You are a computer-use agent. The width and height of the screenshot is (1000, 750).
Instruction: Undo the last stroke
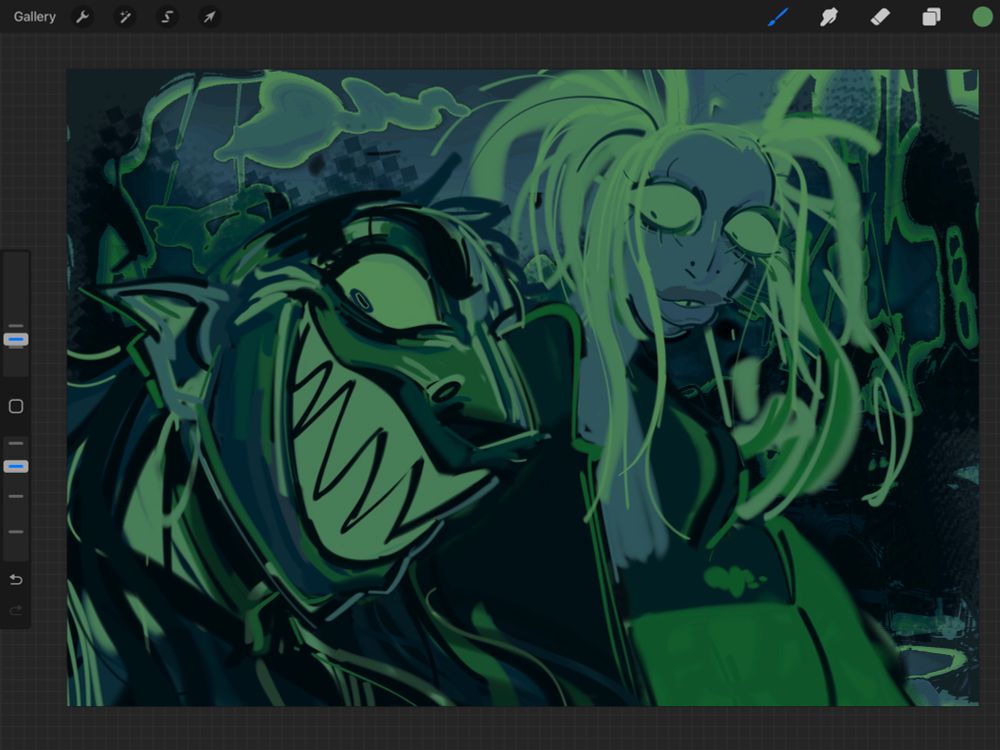click(16, 579)
